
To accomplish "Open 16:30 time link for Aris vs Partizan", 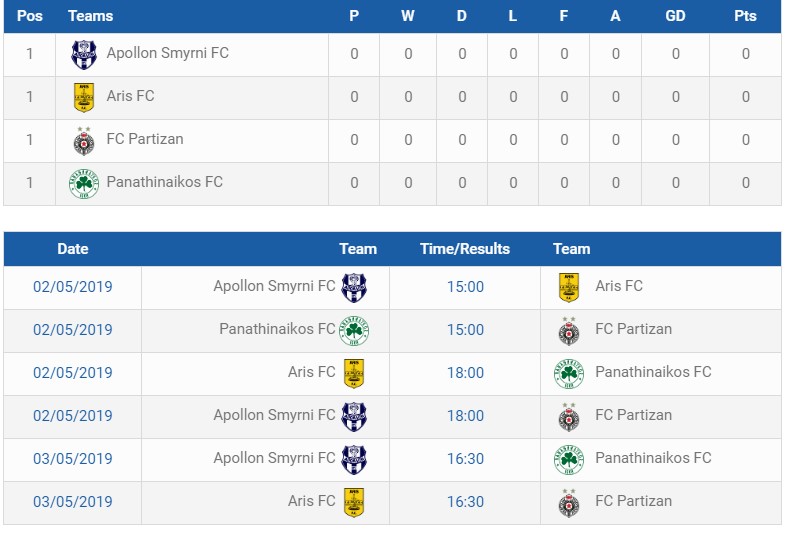I will (465, 501).
